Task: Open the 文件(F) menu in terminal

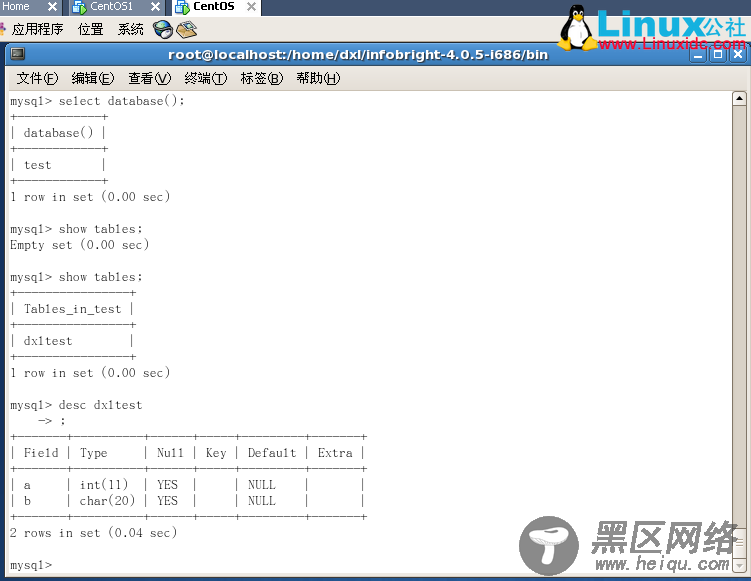Action: 37,78
